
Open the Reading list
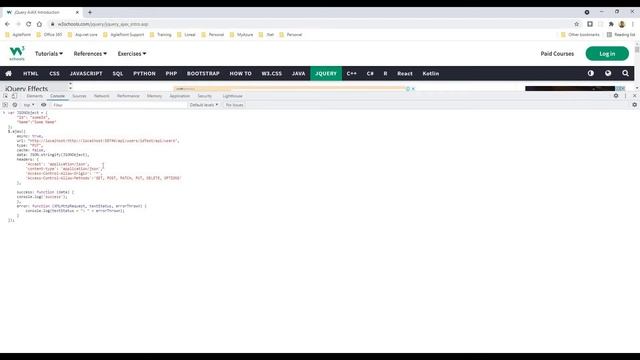pyautogui.click(x=621, y=35)
